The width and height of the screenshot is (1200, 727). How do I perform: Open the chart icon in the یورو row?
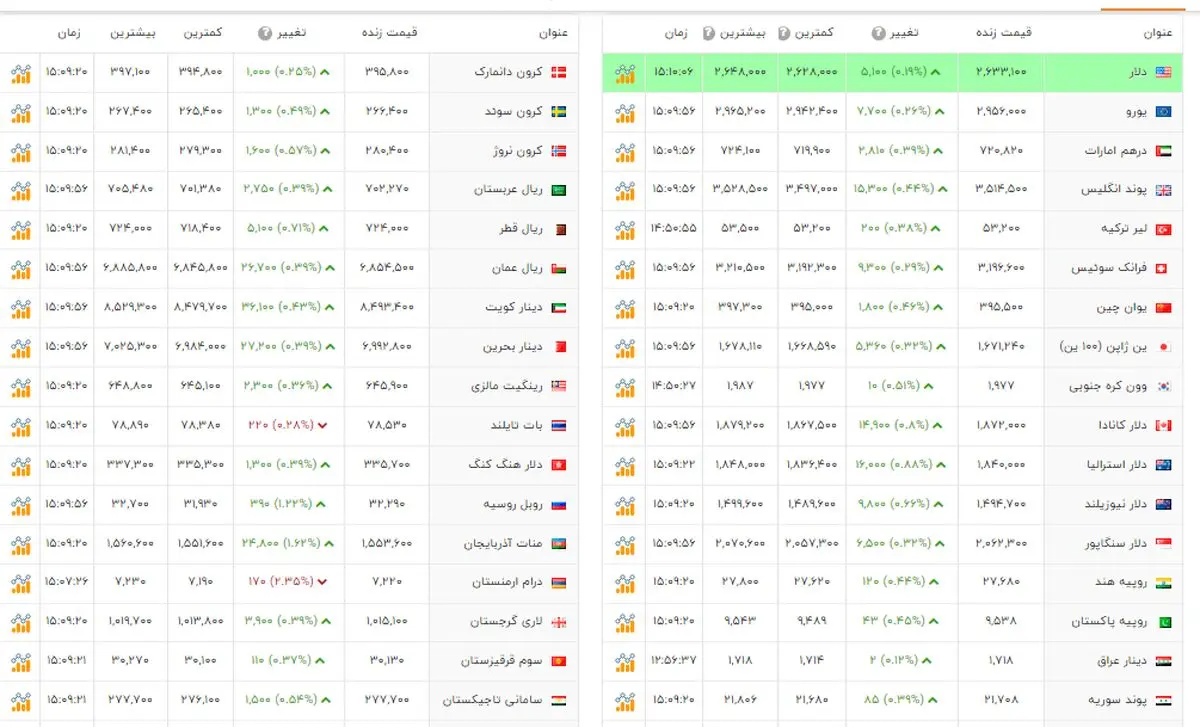pos(625,112)
